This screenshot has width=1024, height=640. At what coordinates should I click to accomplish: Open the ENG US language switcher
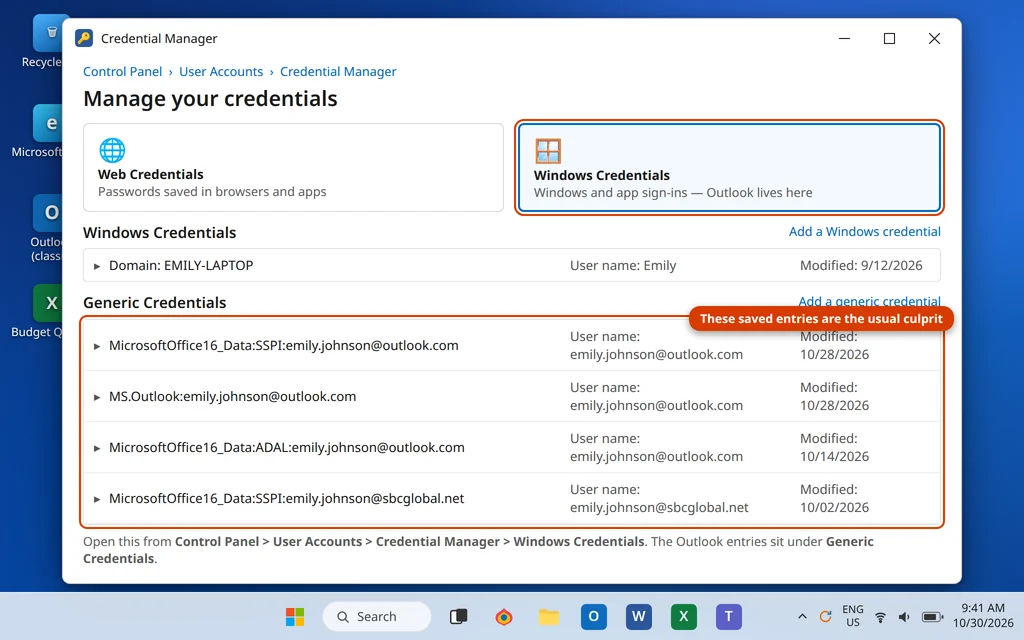pos(852,616)
